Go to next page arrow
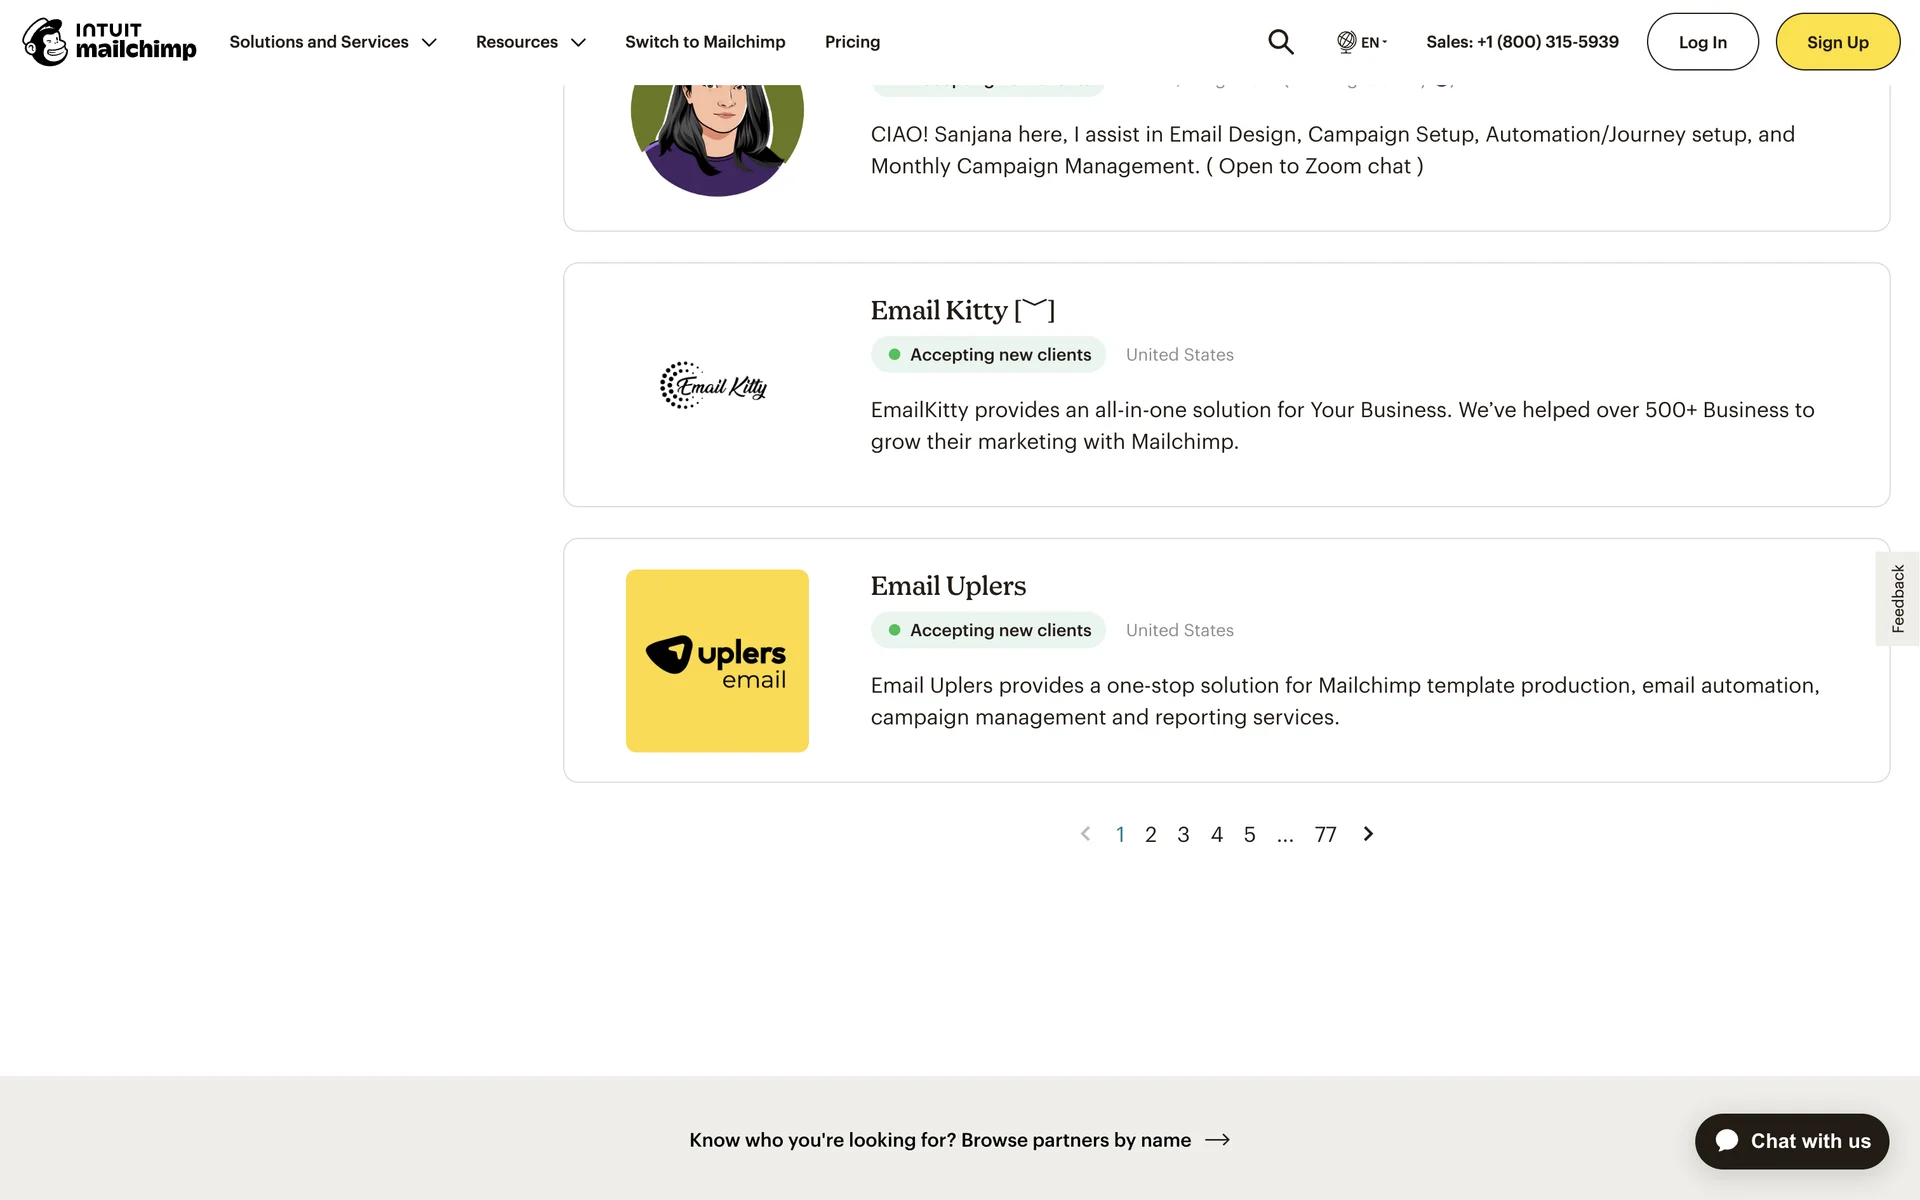 coord(1368,834)
